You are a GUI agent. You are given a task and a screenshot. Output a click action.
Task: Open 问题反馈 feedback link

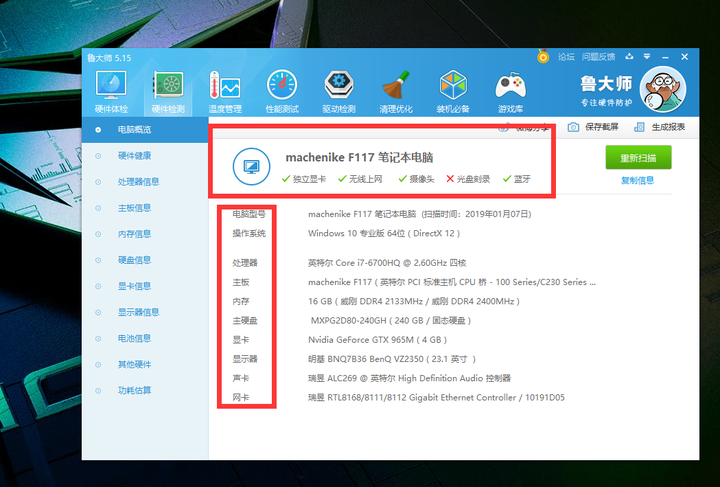(x=598, y=57)
